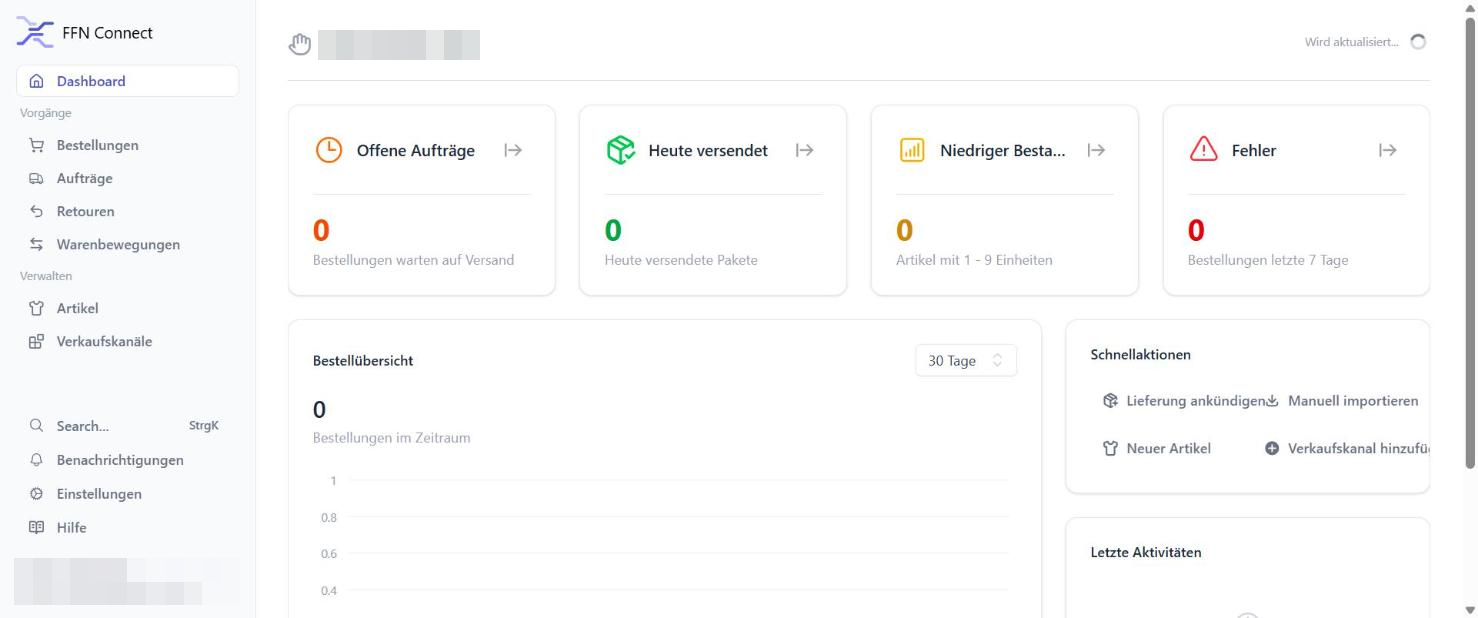
Task: Click 'Bestellungen letzte 7 Tage' text
Action: point(1268,260)
